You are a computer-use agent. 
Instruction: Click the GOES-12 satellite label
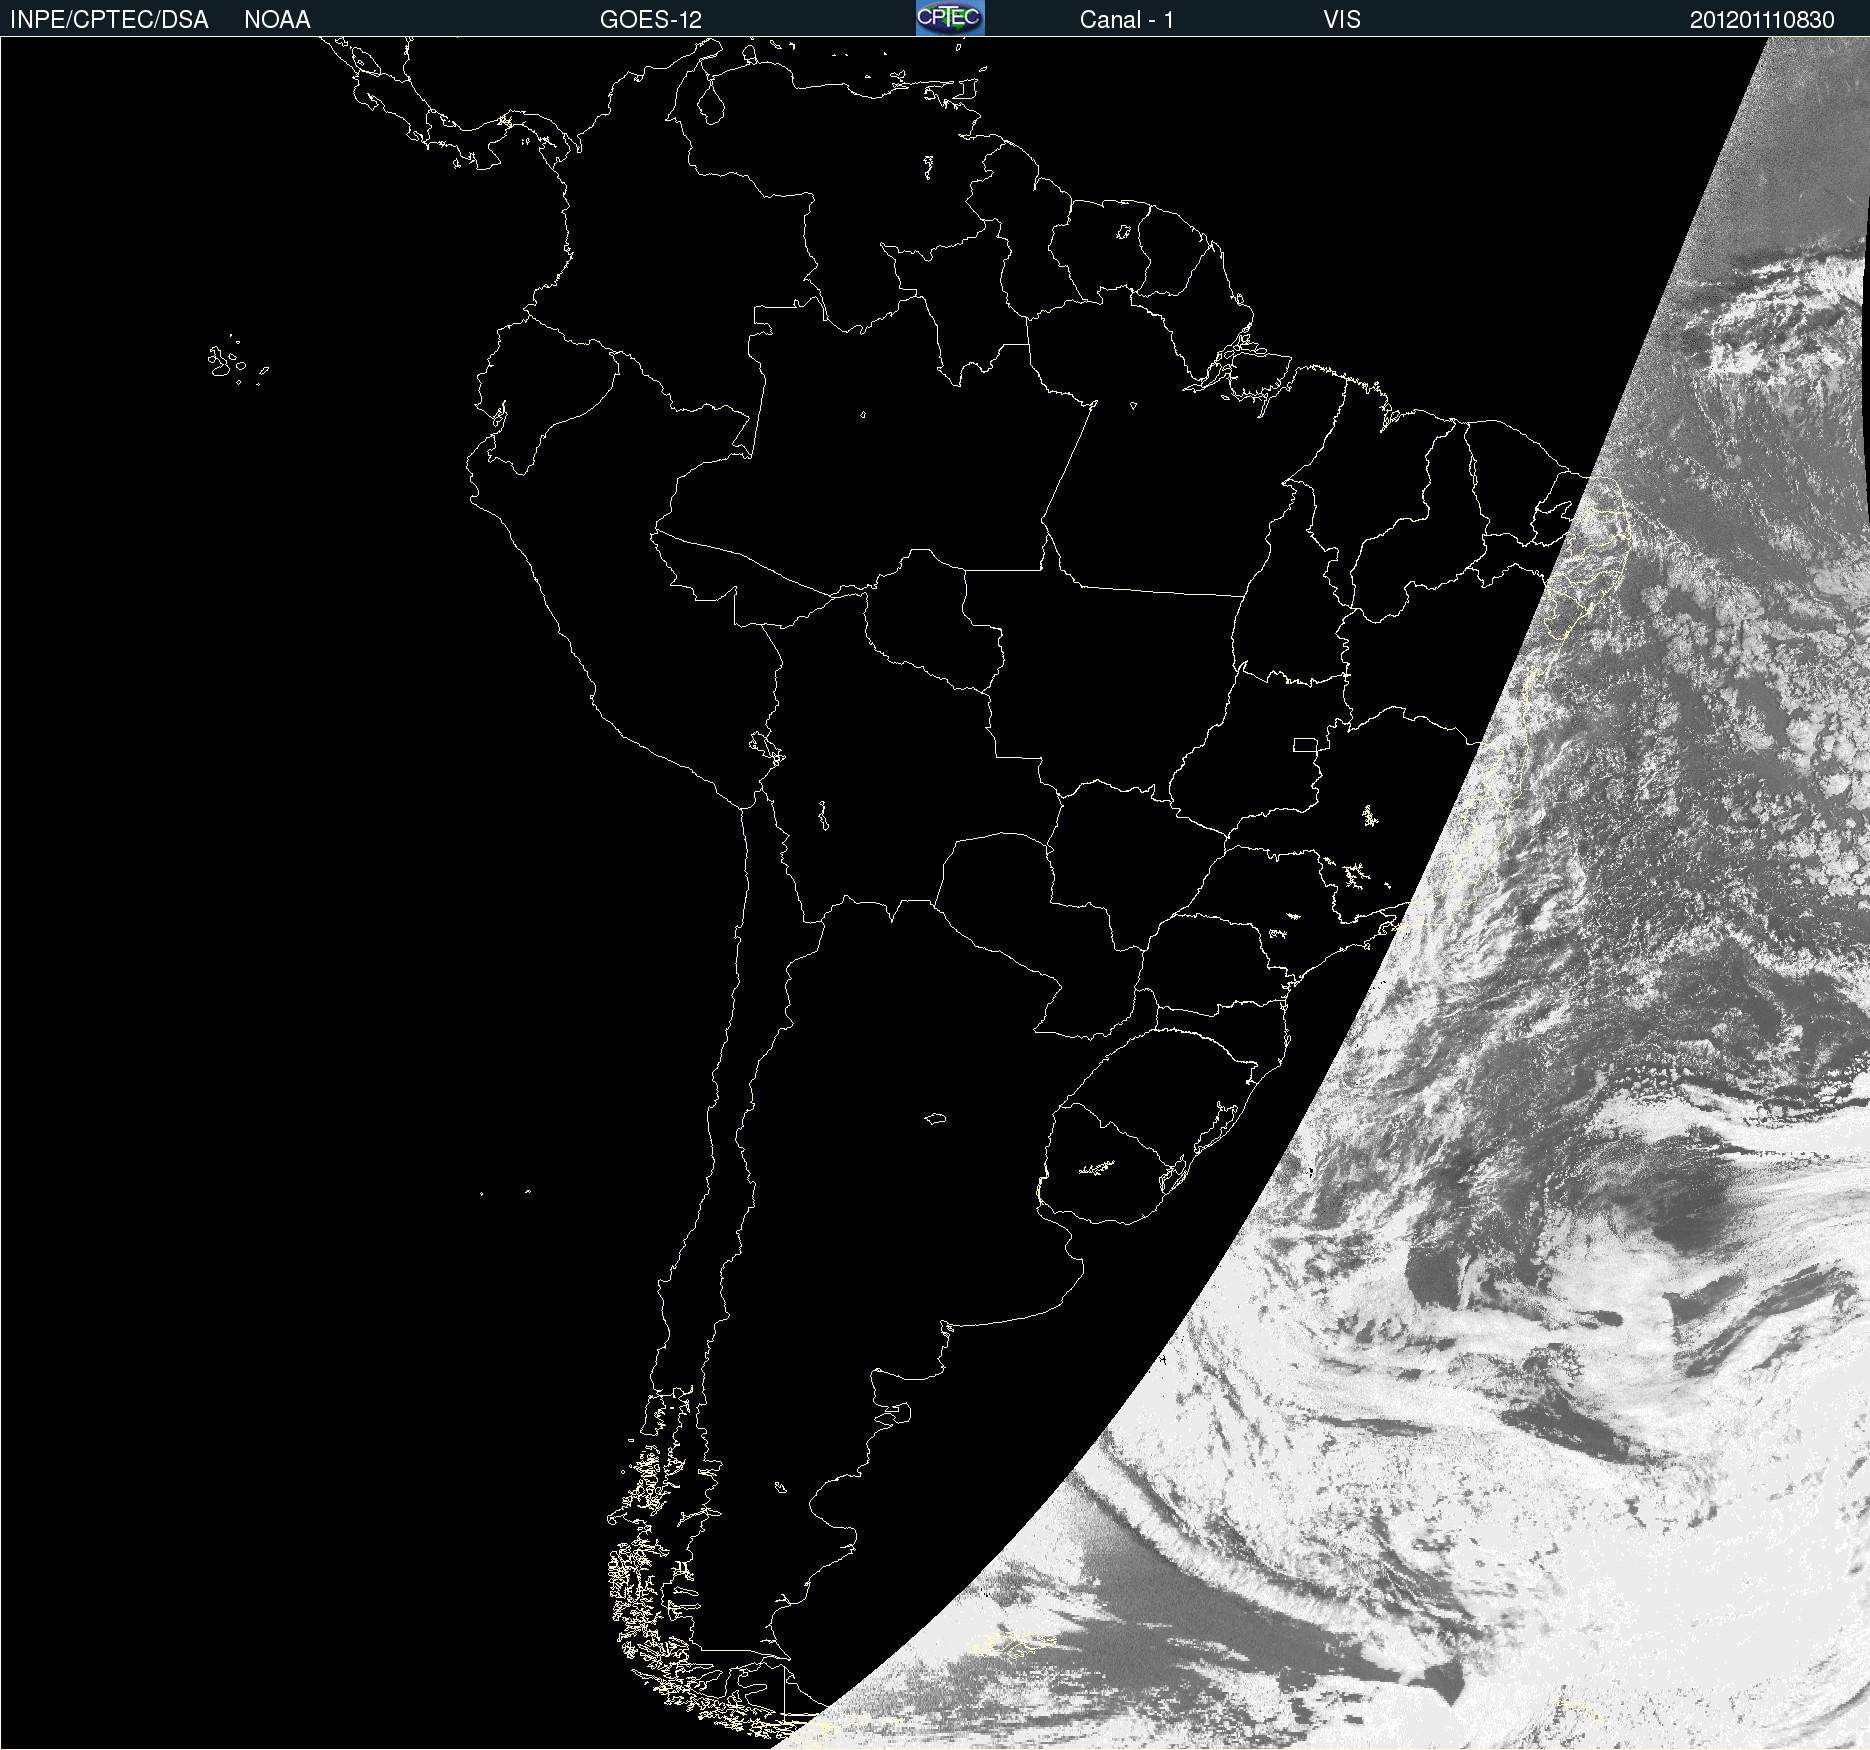(x=651, y=20)
